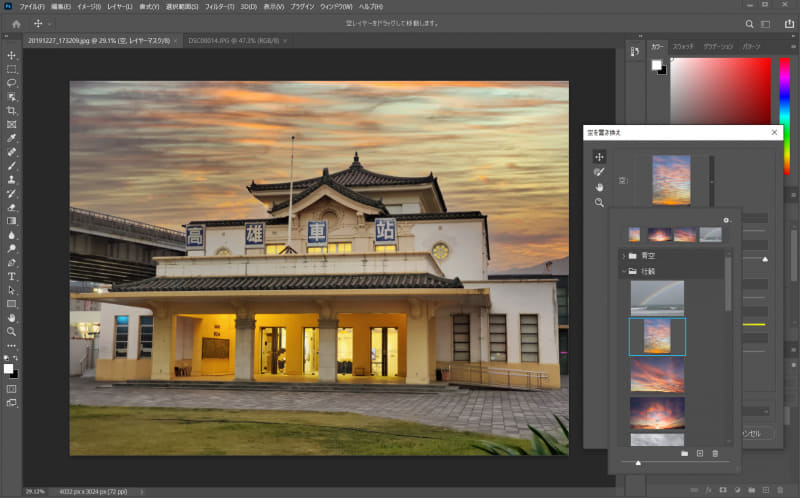Select the Dodge tool
This screenshot has height=498, width=800.
(11, 248)
